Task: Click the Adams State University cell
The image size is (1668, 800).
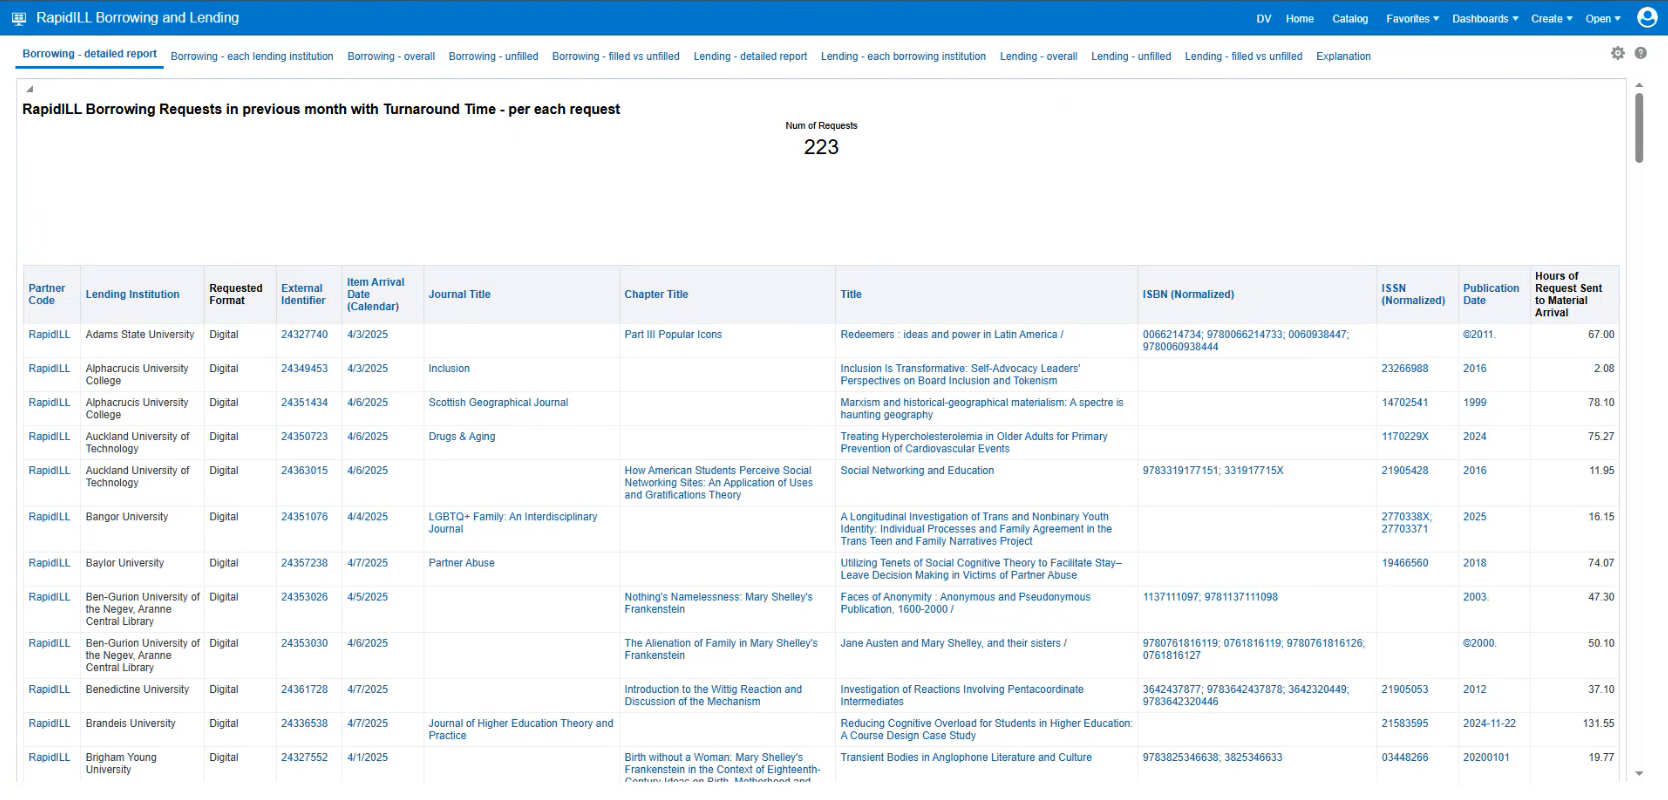Action: pos(140,335)
